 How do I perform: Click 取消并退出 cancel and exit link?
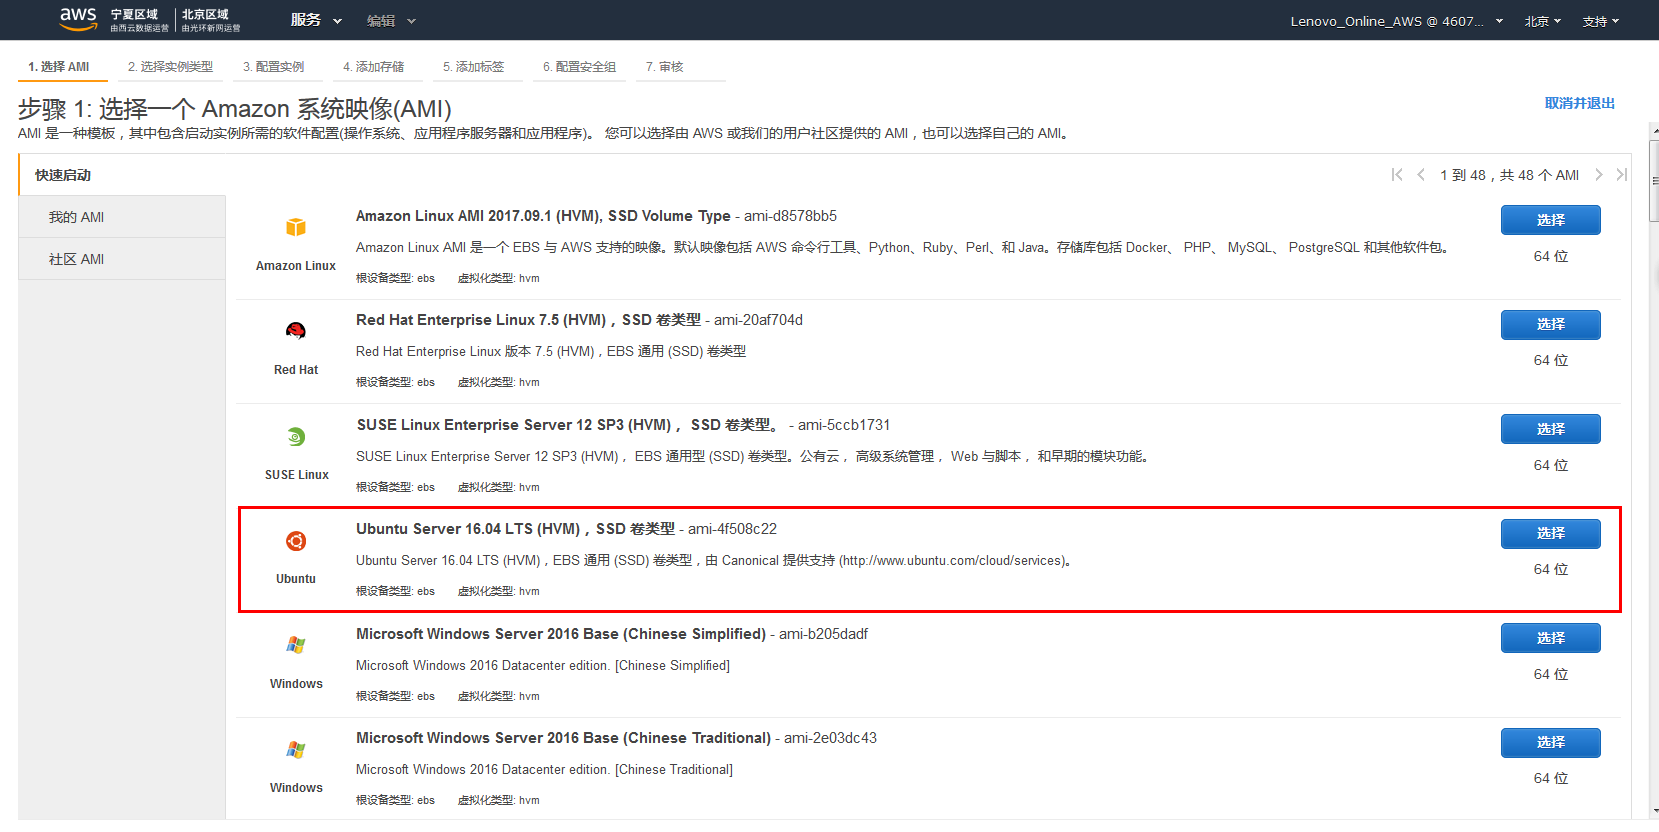coord(1579,103)
